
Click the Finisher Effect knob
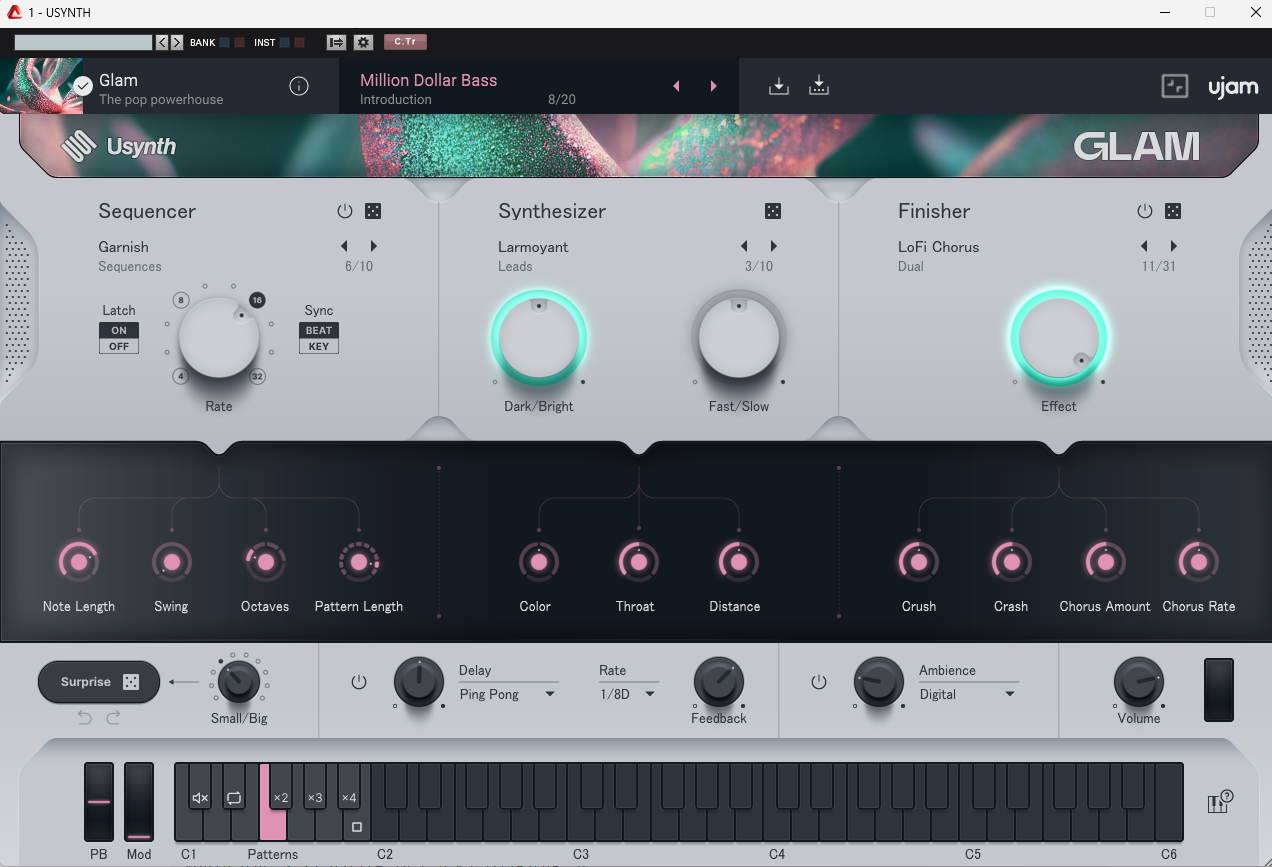1058,338
